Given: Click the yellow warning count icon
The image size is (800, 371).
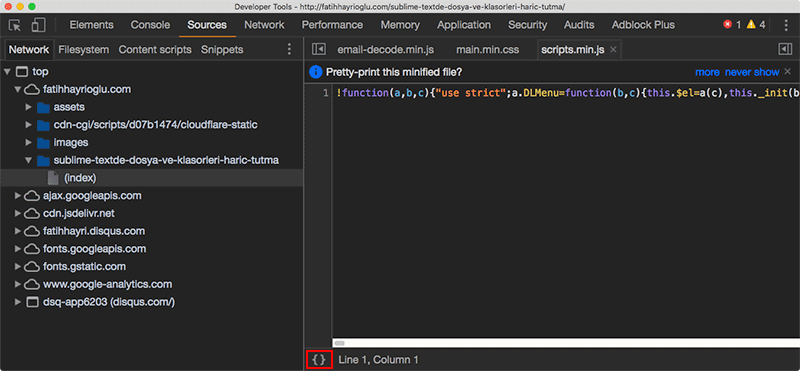Looking at the screenshot, I should (751, 24).
